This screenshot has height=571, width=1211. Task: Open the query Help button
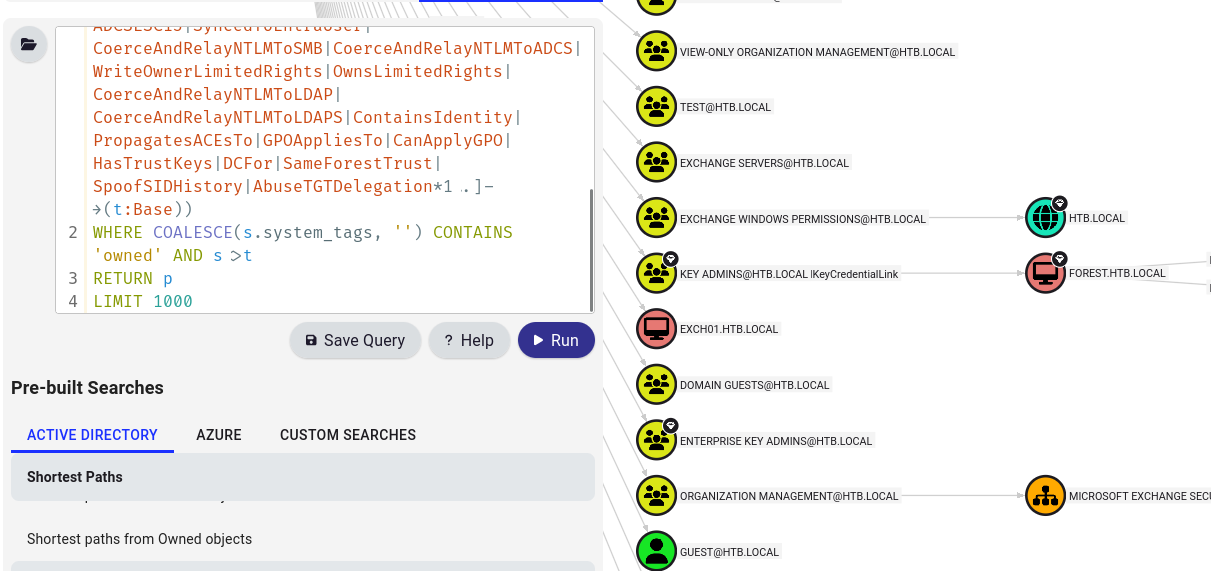[469, 340]
